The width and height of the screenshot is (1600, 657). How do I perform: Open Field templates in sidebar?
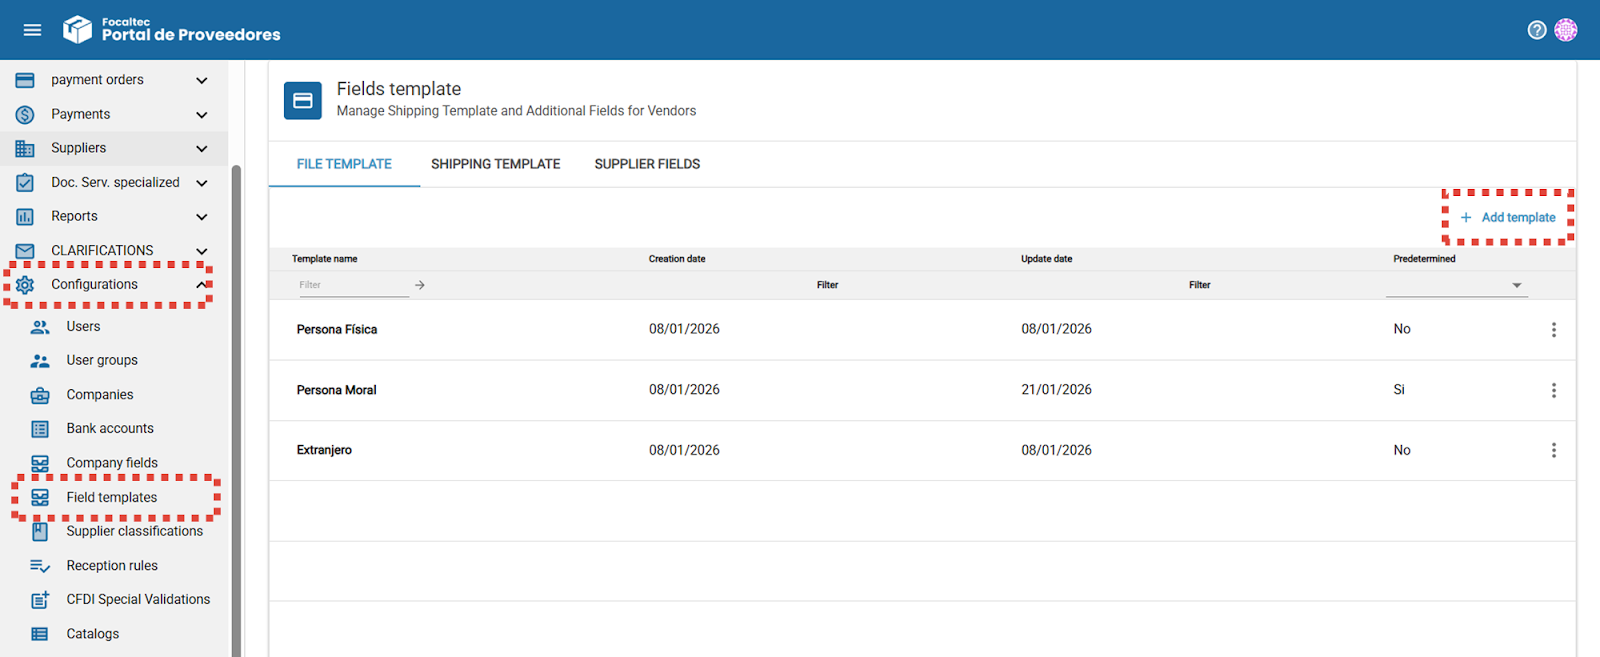(x=113, y=497)
